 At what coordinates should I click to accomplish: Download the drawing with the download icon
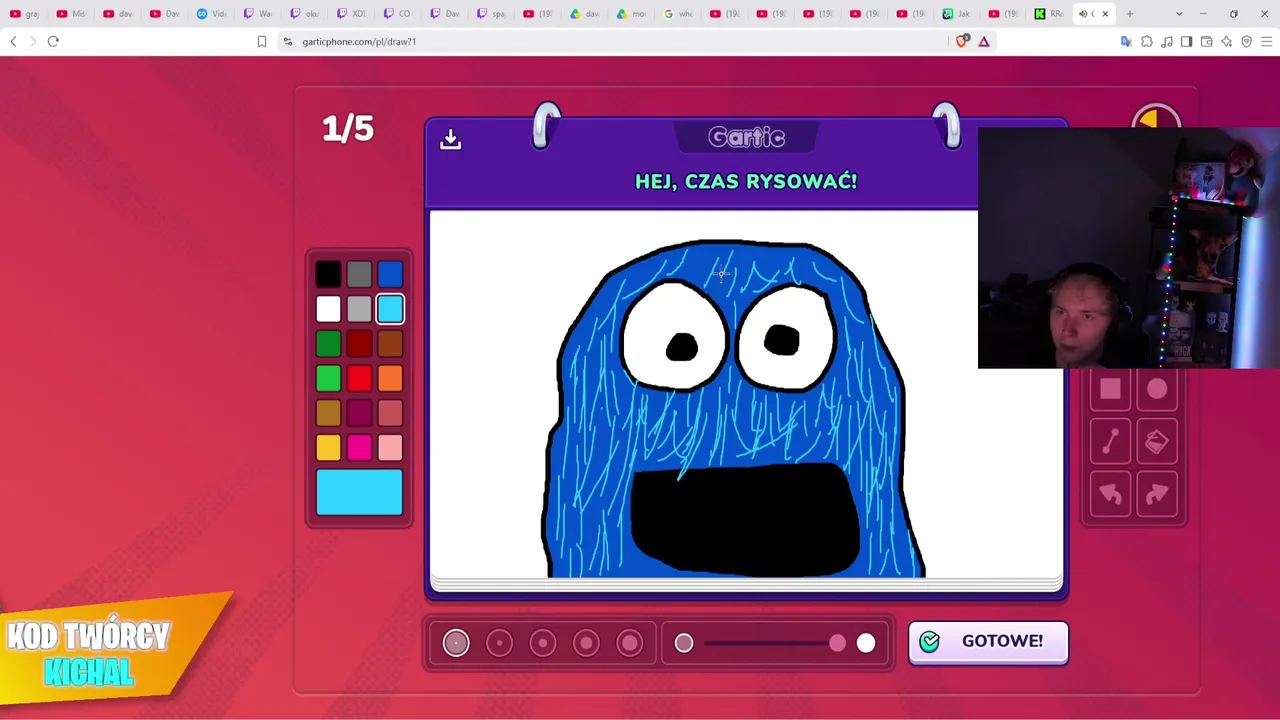pyautogui.click(x=450, y=140)
